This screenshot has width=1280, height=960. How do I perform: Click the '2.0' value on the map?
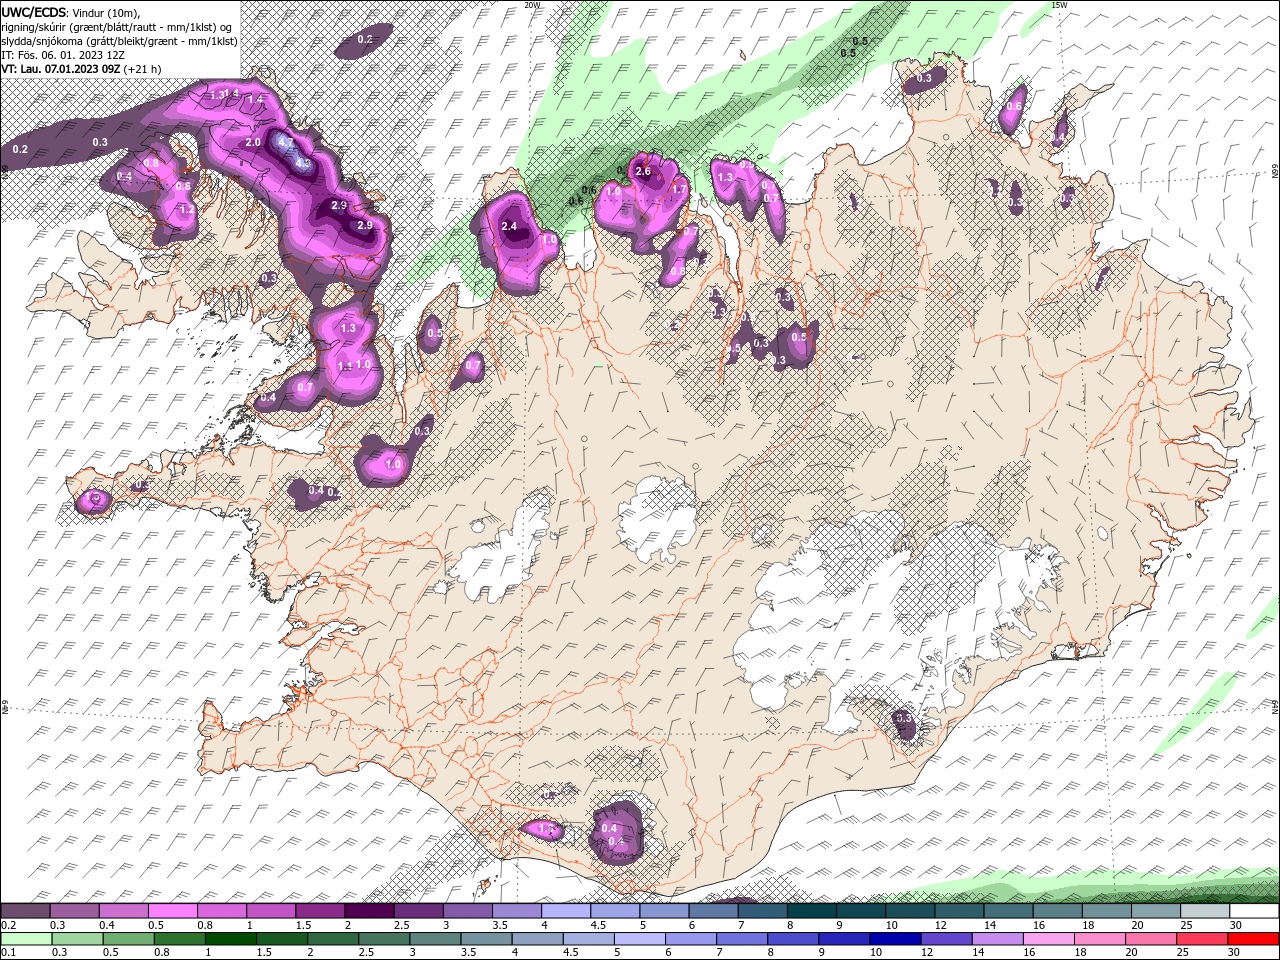coord(253,142)
